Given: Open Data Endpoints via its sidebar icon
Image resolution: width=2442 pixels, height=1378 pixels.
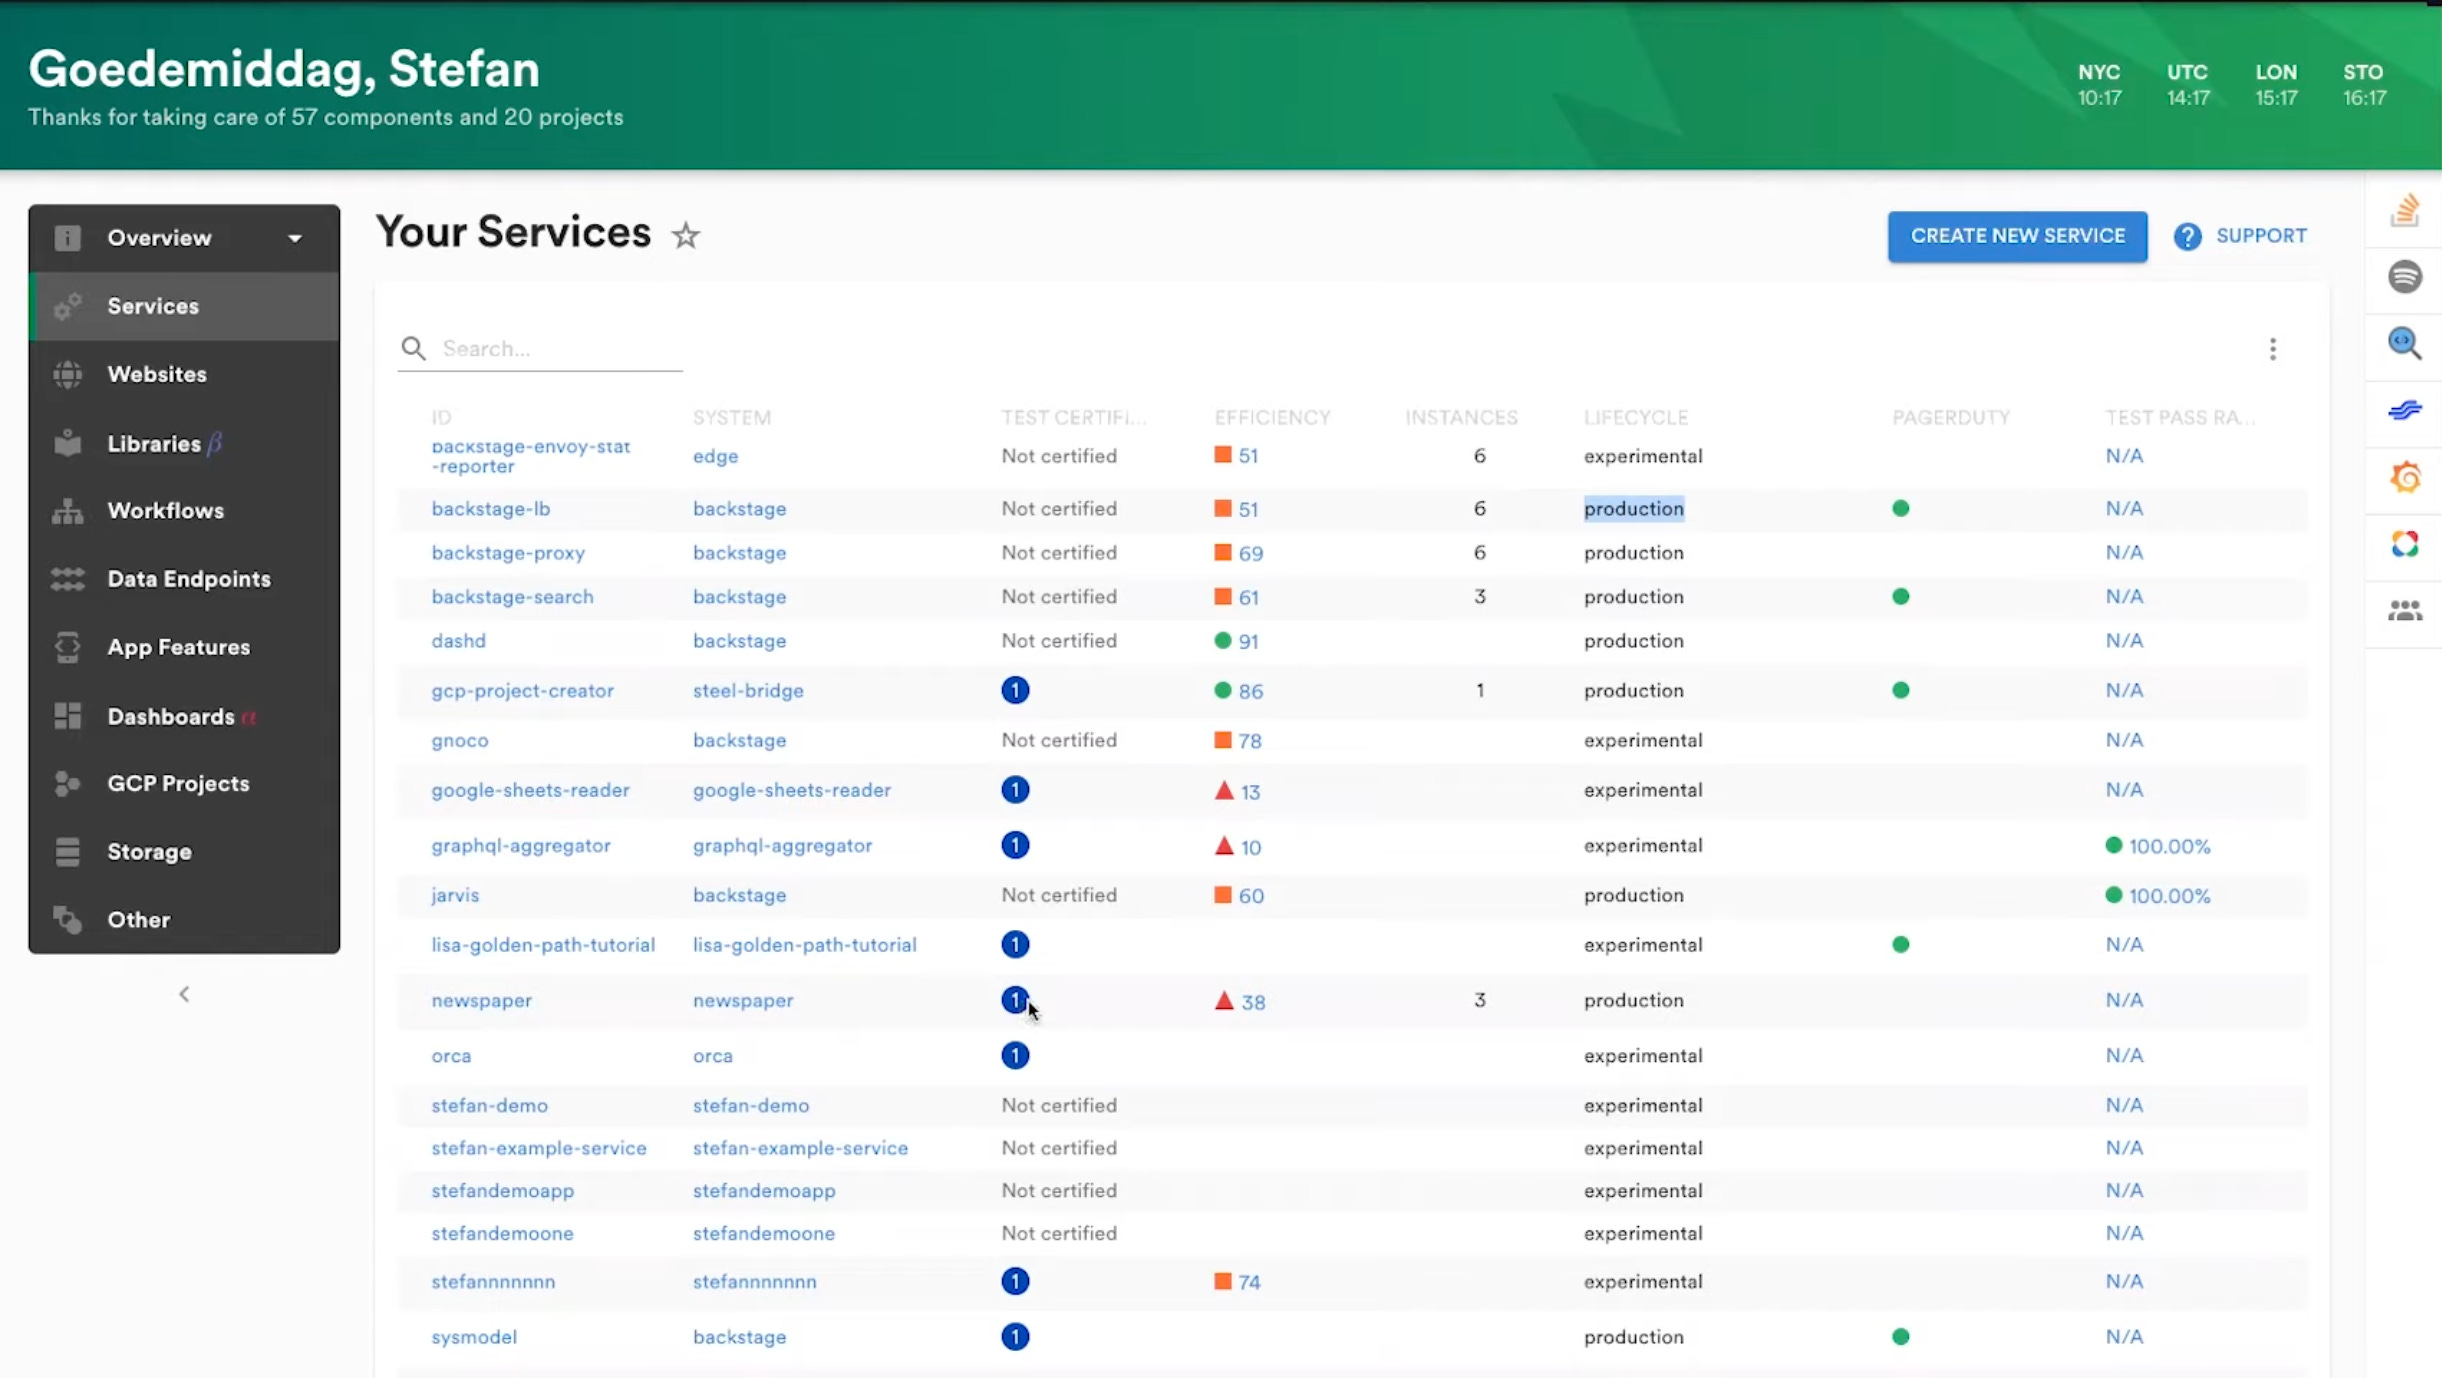Looking at the screenshot, I should click(66, 578).
